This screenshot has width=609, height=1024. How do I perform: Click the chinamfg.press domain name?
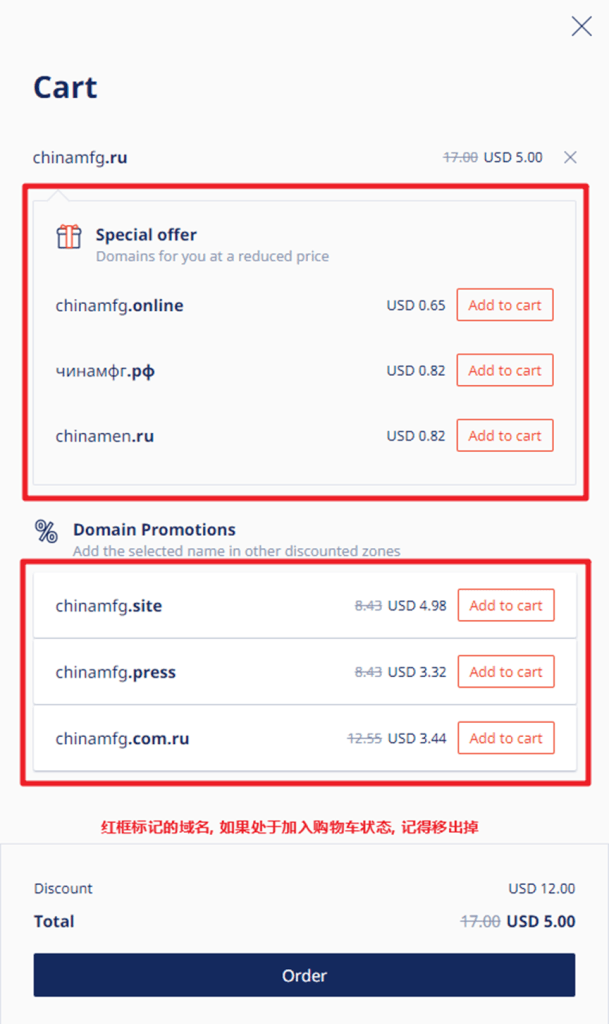coord(116,673)
